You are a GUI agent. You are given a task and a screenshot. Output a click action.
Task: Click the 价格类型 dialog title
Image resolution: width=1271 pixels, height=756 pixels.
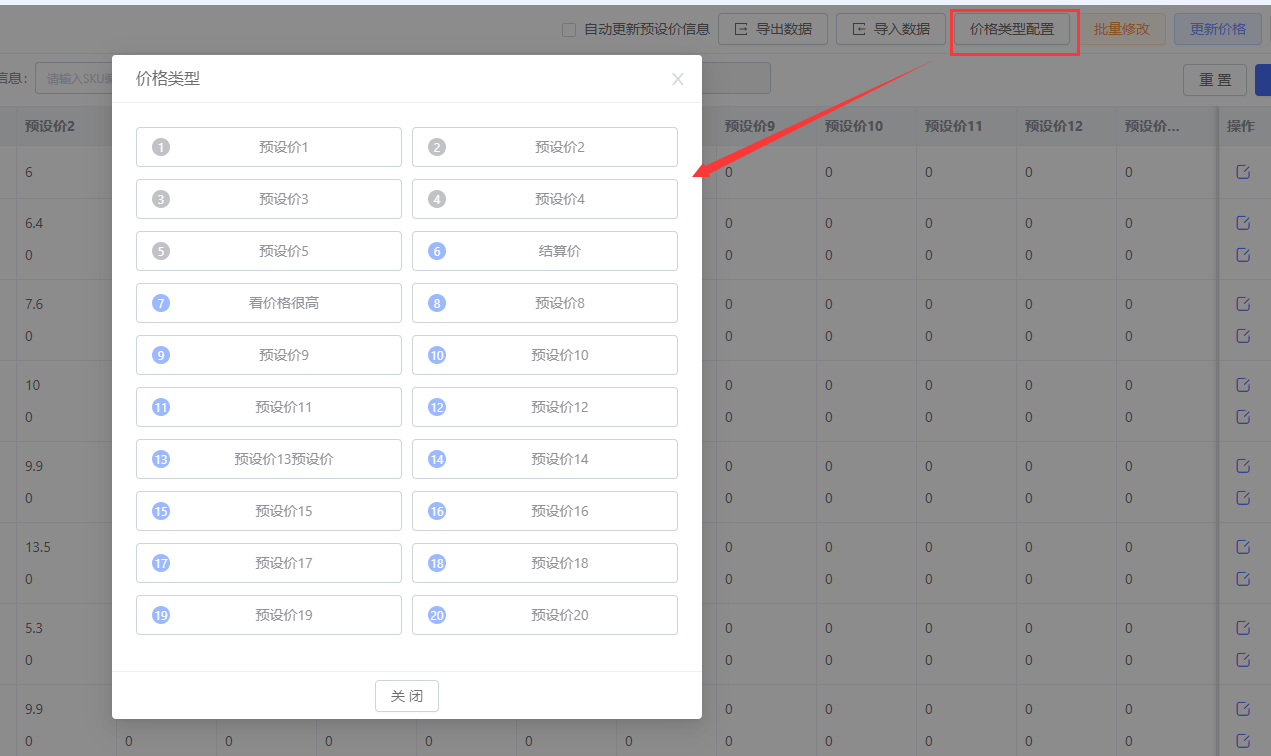[x=168, y=79]
